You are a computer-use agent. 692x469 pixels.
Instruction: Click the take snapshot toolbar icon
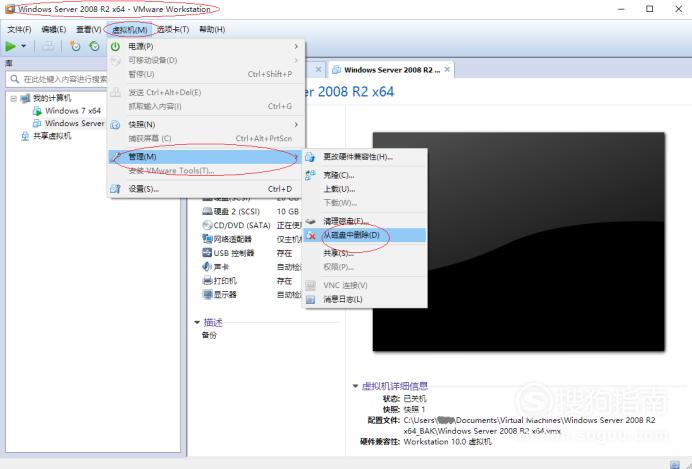point(75,46)
